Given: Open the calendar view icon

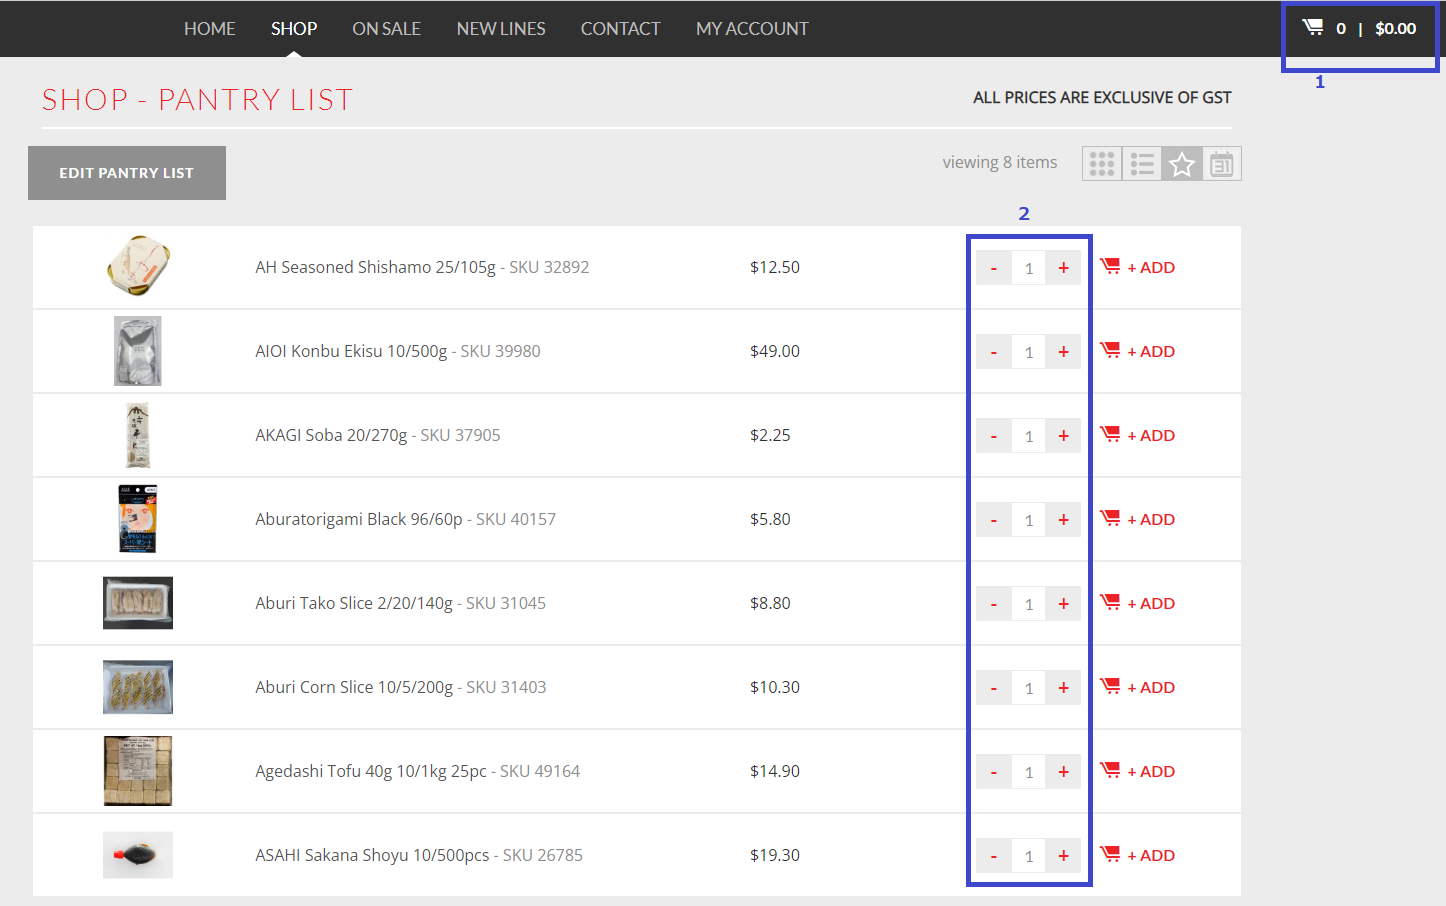Looking at the screenshot, I should pyautogui.click(x=1222, y=164).
